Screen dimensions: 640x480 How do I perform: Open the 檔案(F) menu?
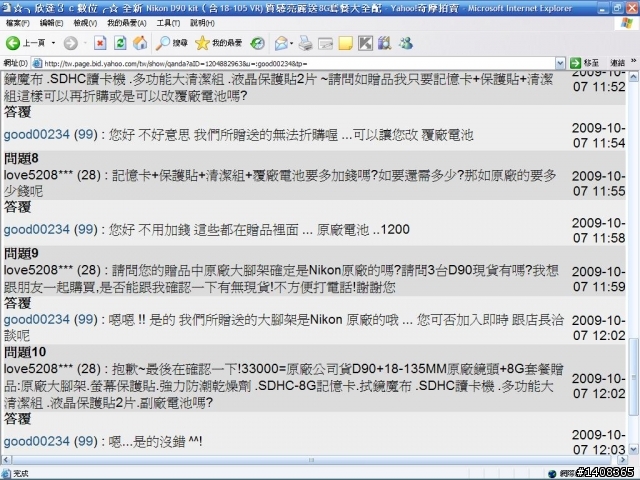(18, 23)
